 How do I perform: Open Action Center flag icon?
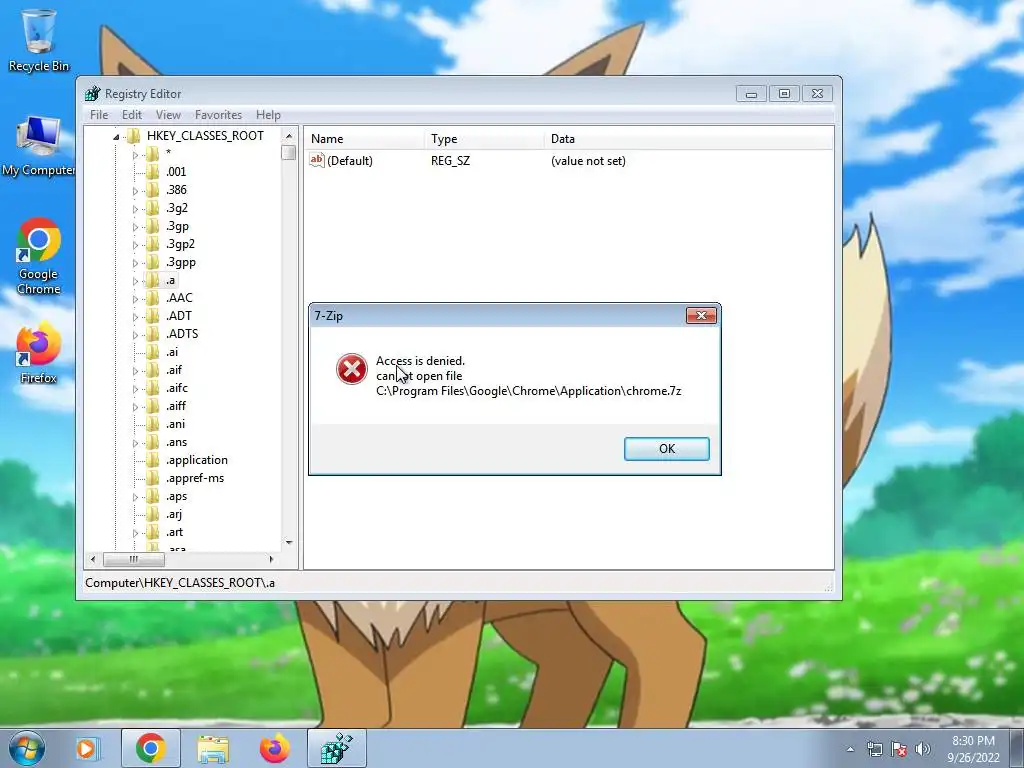(x=899, y=749)
